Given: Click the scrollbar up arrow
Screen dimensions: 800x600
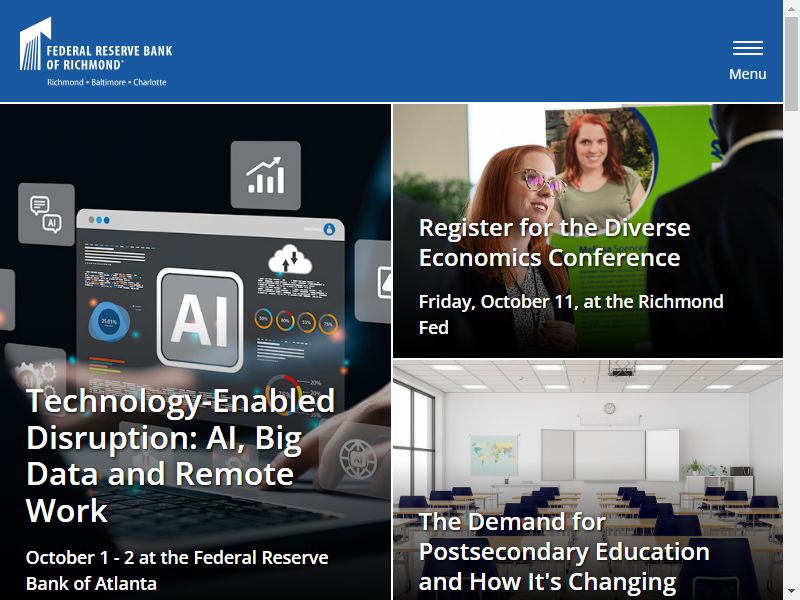Looking at the screenshot, I should click(x=791, y=7).
